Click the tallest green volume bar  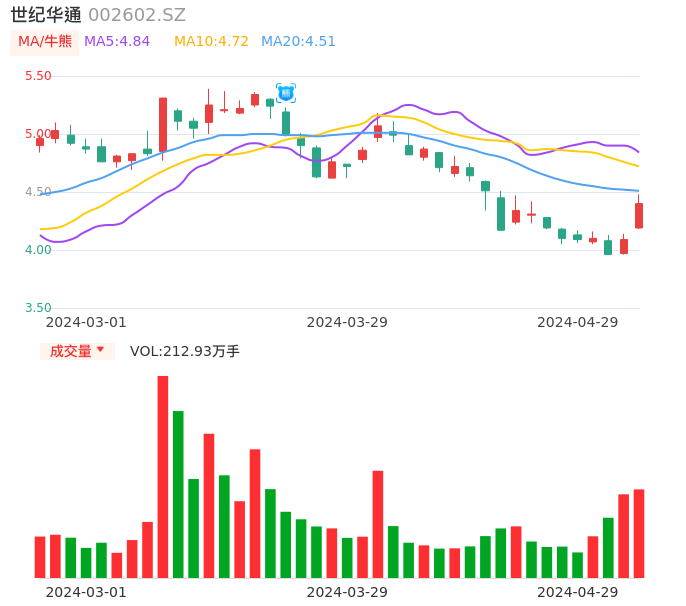click(x=178, y=494)
